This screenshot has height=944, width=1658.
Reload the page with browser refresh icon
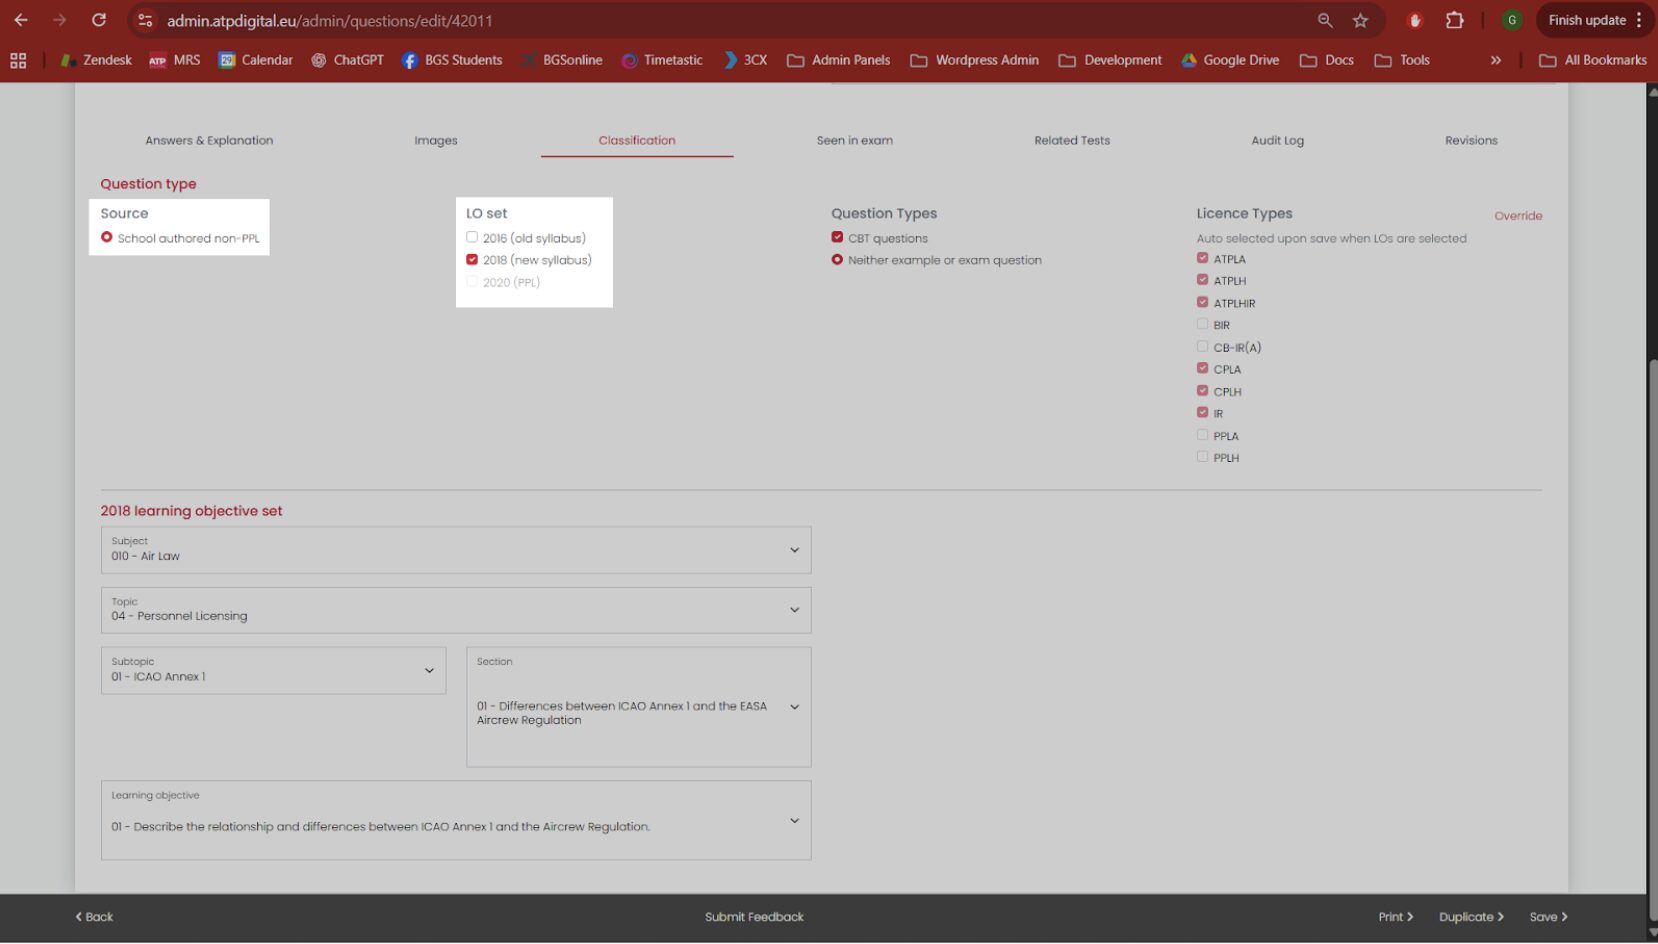(x=98, y=20)
